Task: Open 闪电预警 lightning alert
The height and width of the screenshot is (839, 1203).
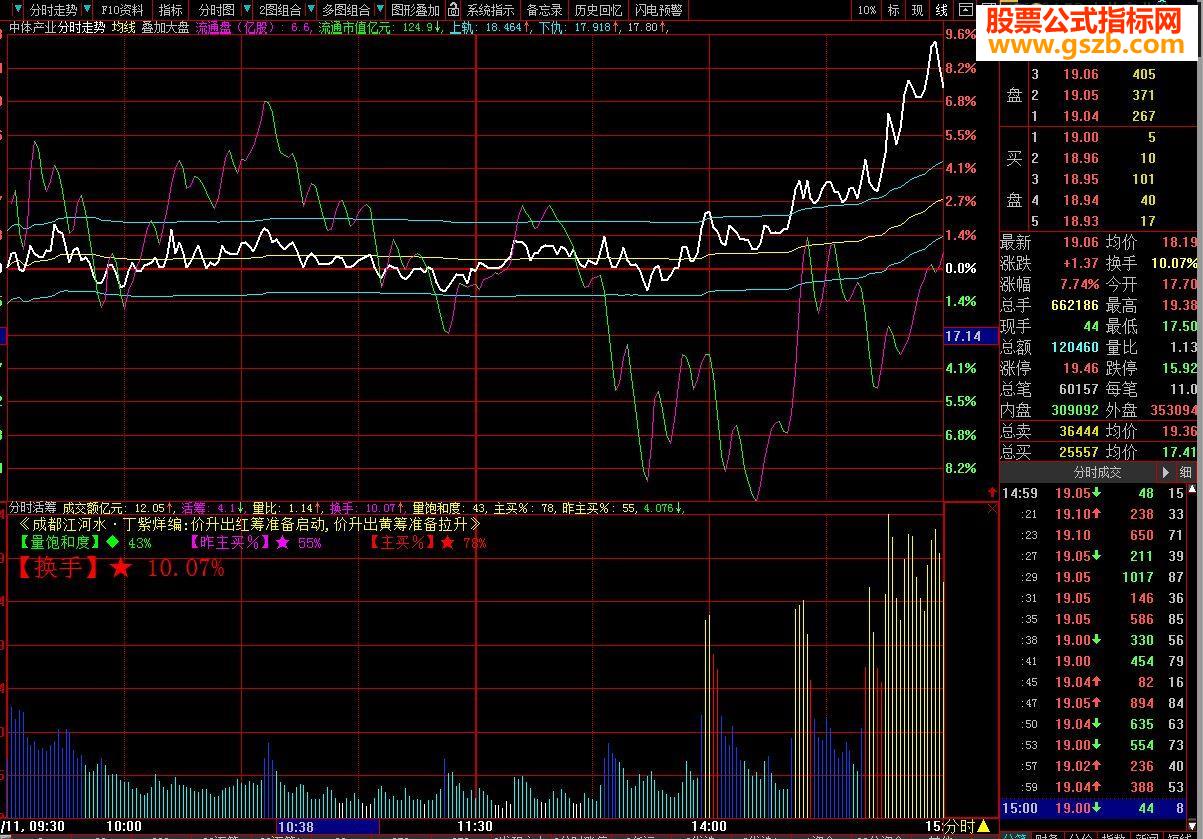Action: (x=660, y=10)
